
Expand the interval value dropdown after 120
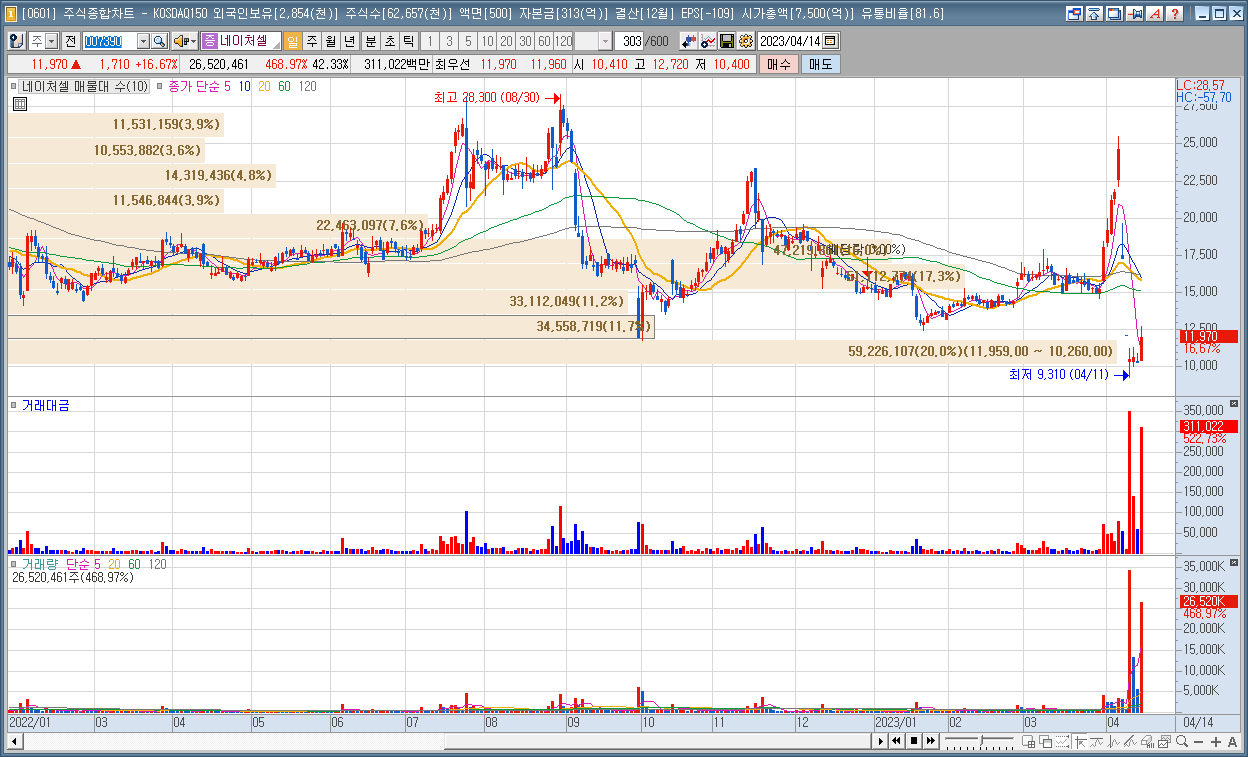(606, 41)
